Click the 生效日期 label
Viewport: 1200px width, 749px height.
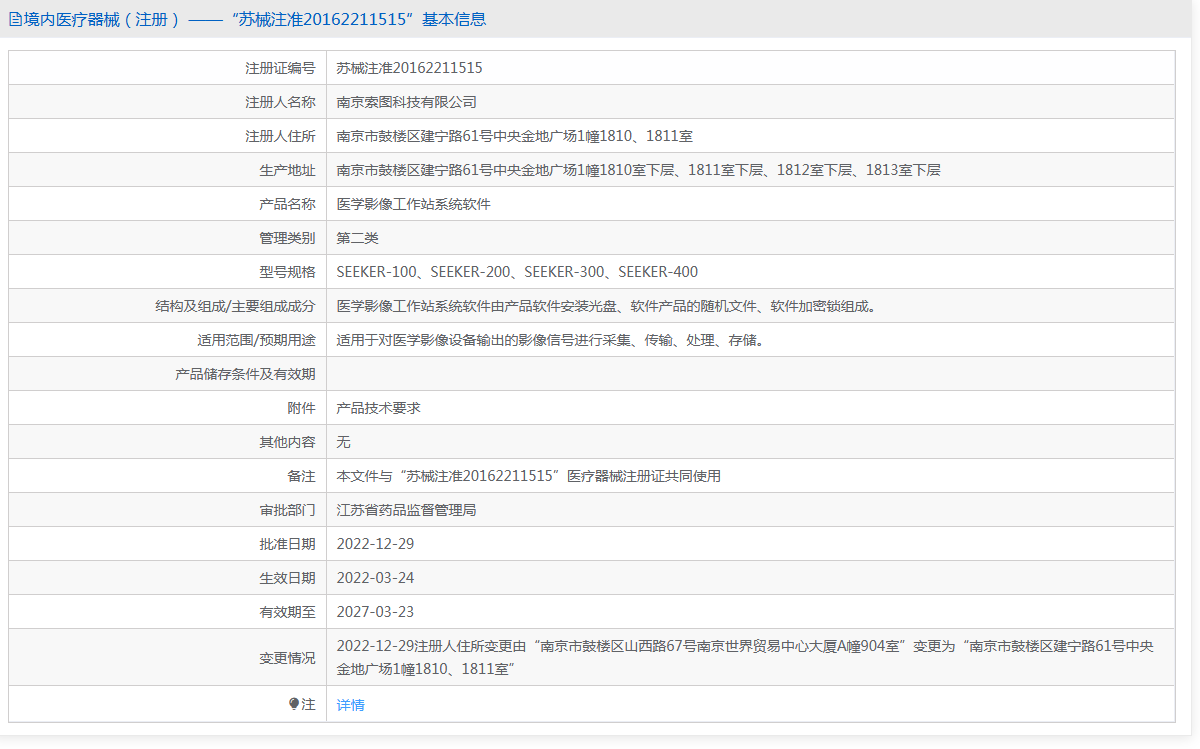(288, 578)
